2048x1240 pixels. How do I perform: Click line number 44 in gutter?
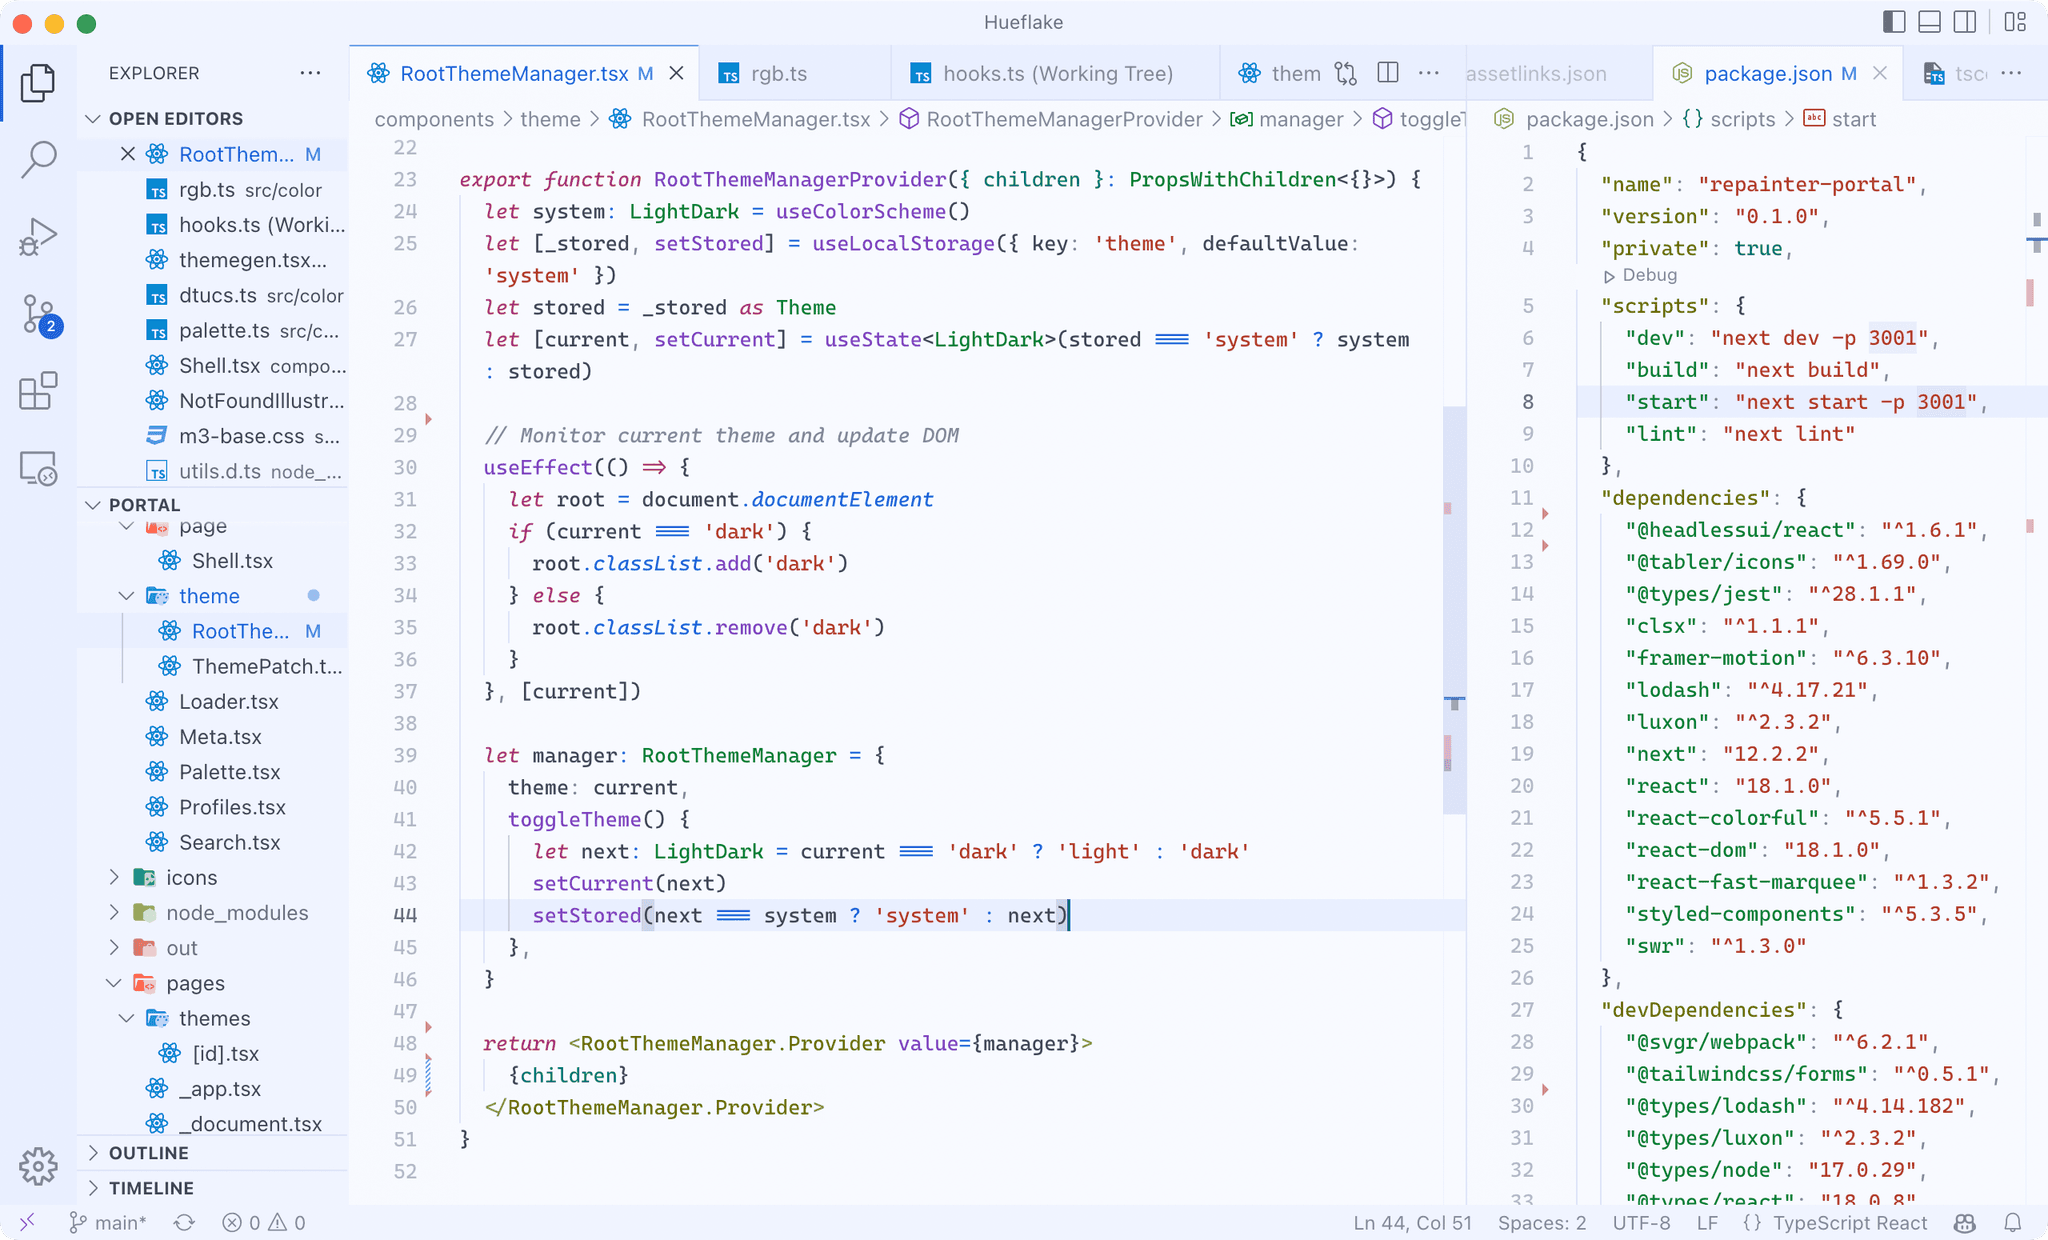pyautogui.click(x=405, y=915)
